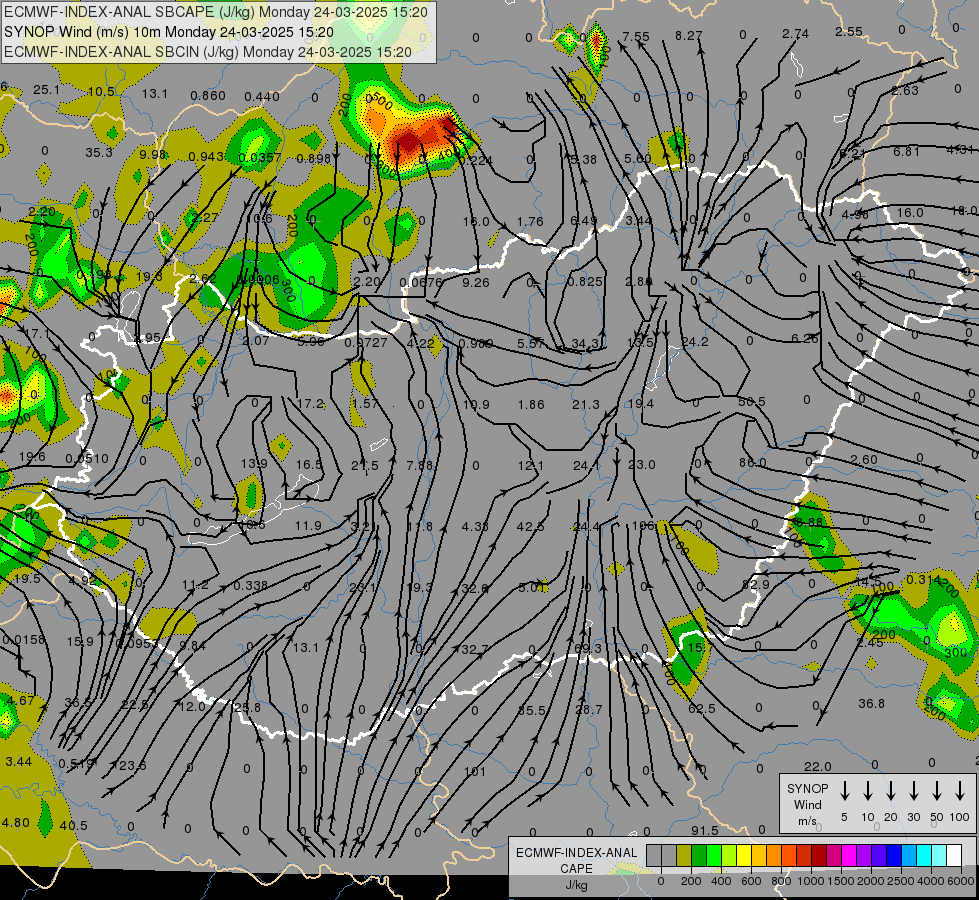979x900 pixels.
Task: Click the map value '40.5'
Action: coord(74,825)
